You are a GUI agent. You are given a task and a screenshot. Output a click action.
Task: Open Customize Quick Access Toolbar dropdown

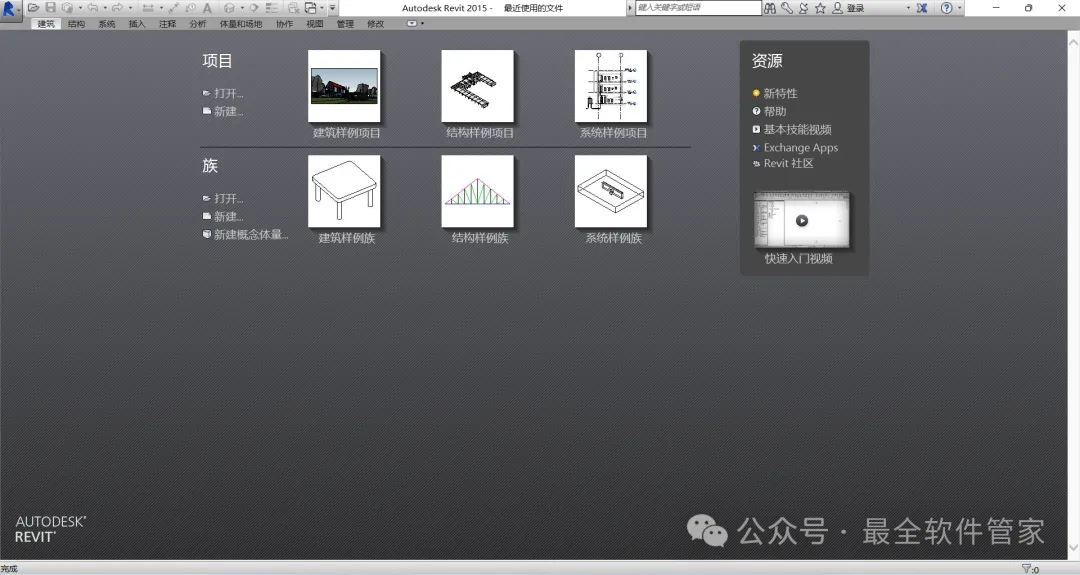(333, 8)
